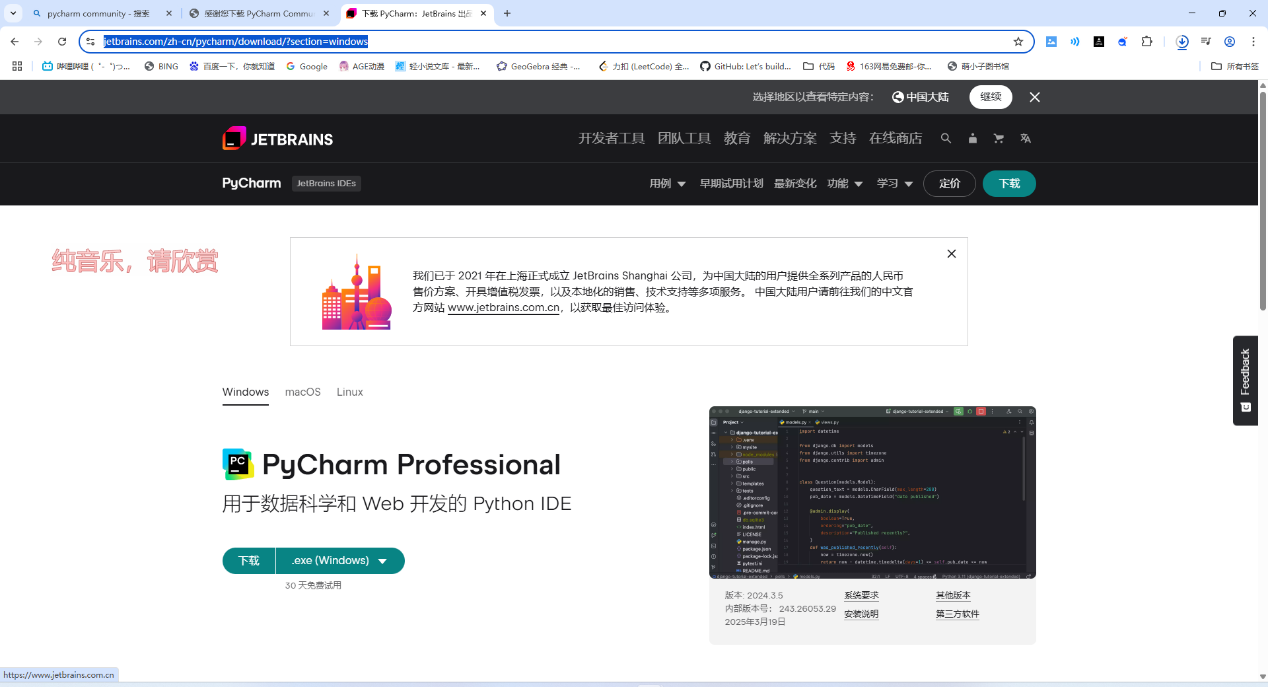
Task: Open the 第三方软件 link
Action: [958, 614]
